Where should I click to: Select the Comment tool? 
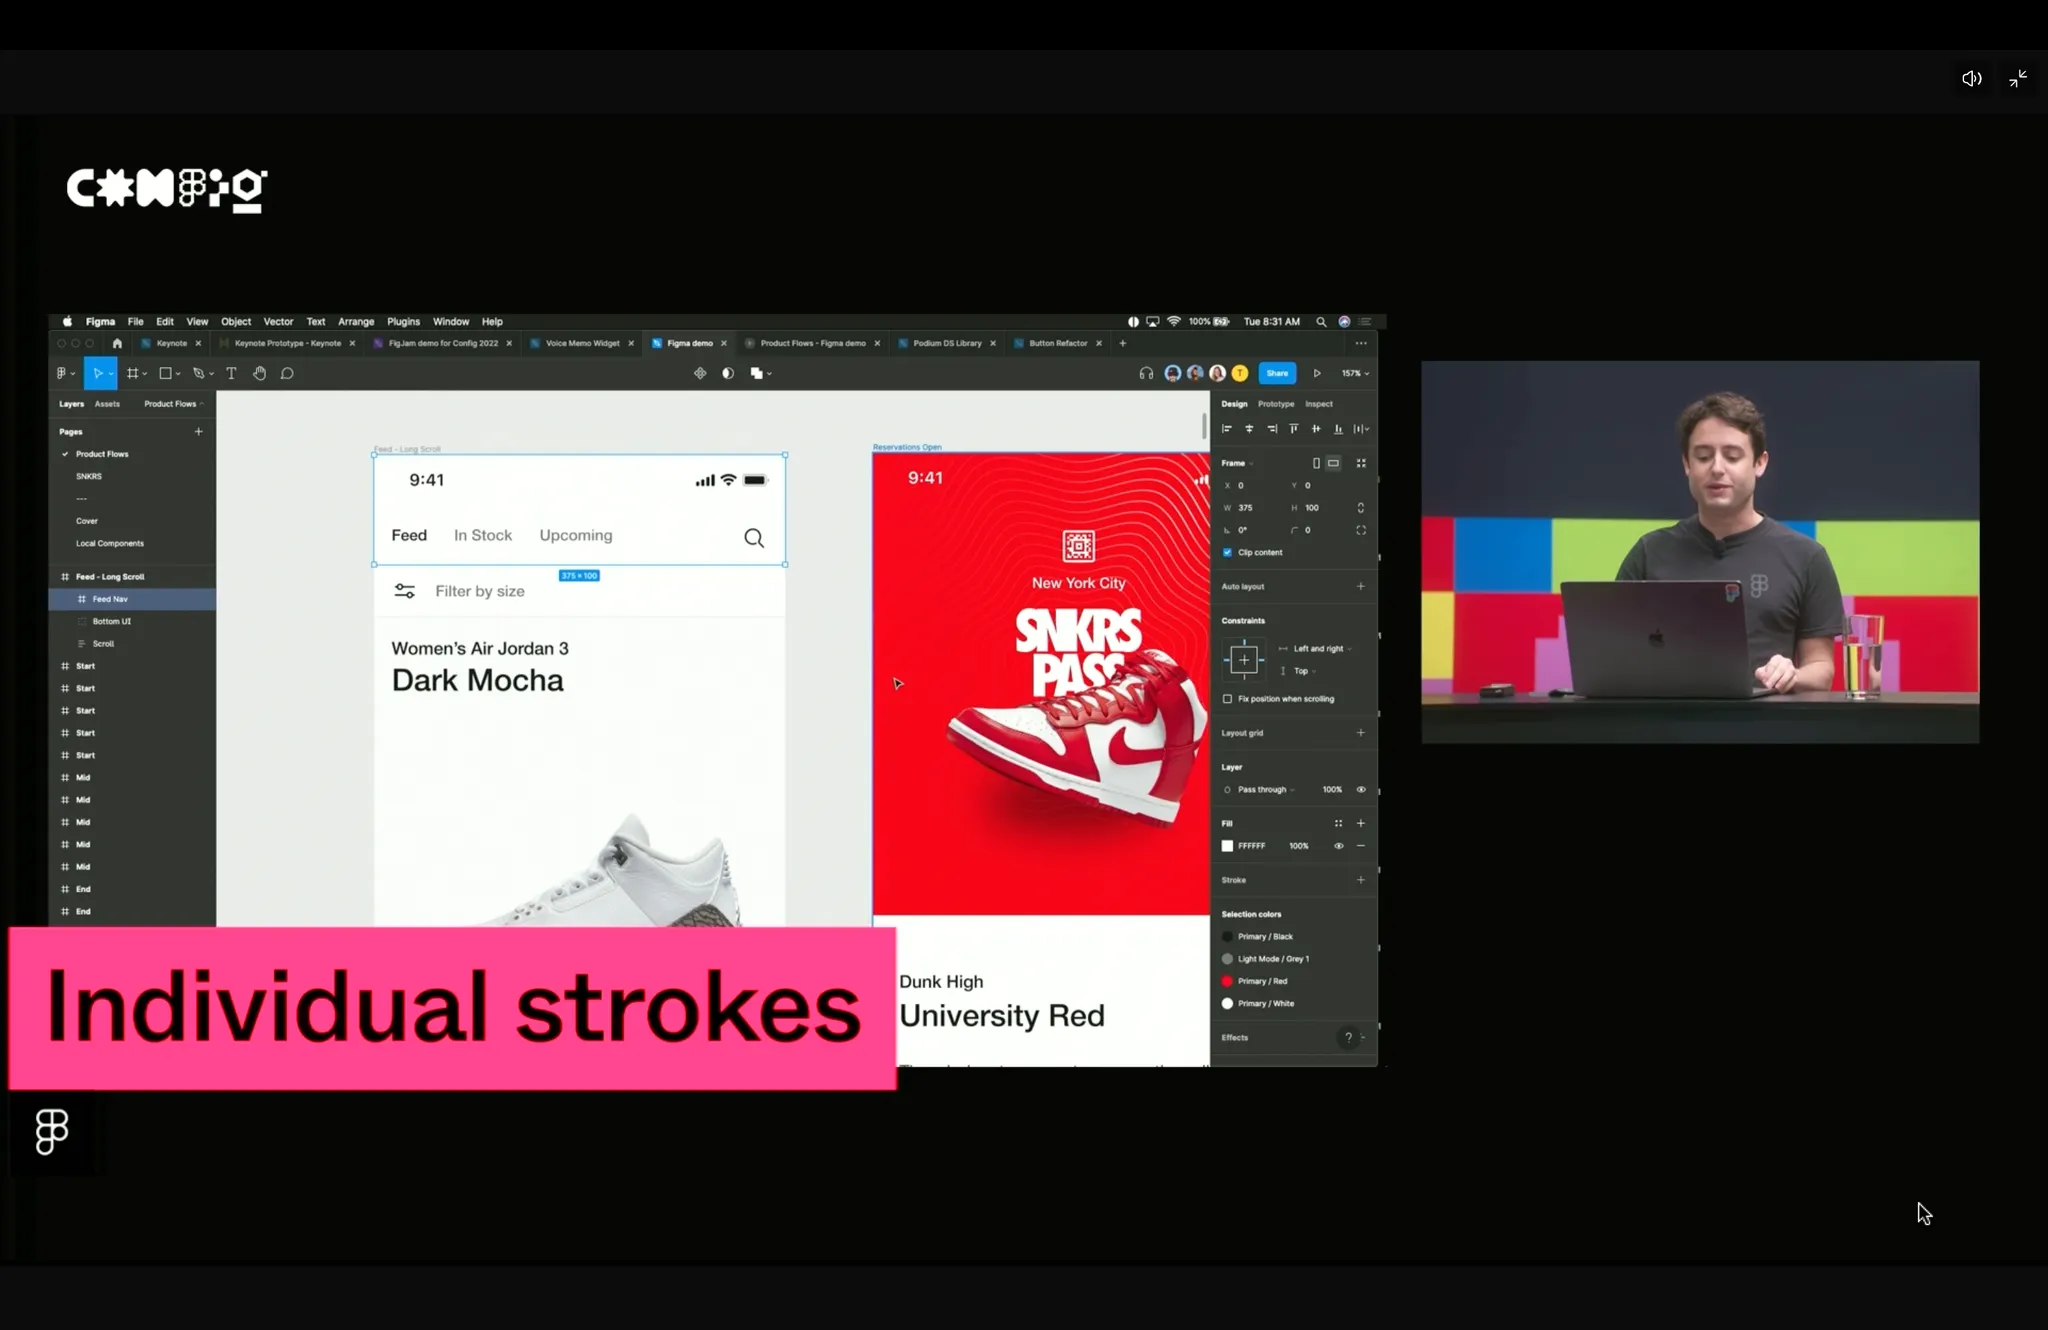pos(287,373)
